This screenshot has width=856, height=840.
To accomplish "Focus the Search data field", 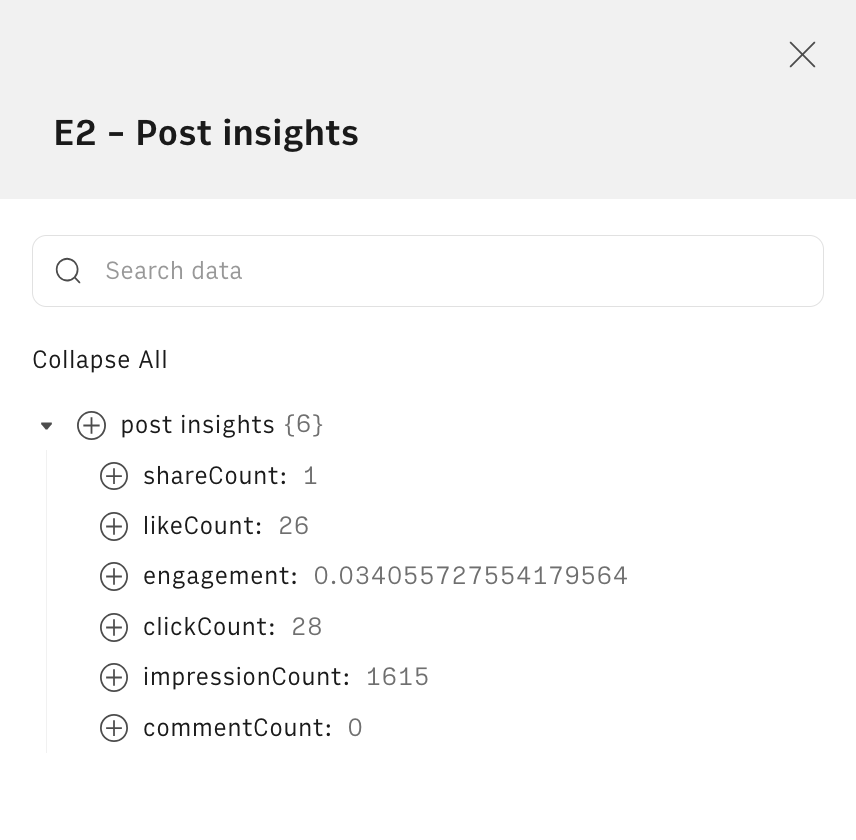I will coord(440,271).
